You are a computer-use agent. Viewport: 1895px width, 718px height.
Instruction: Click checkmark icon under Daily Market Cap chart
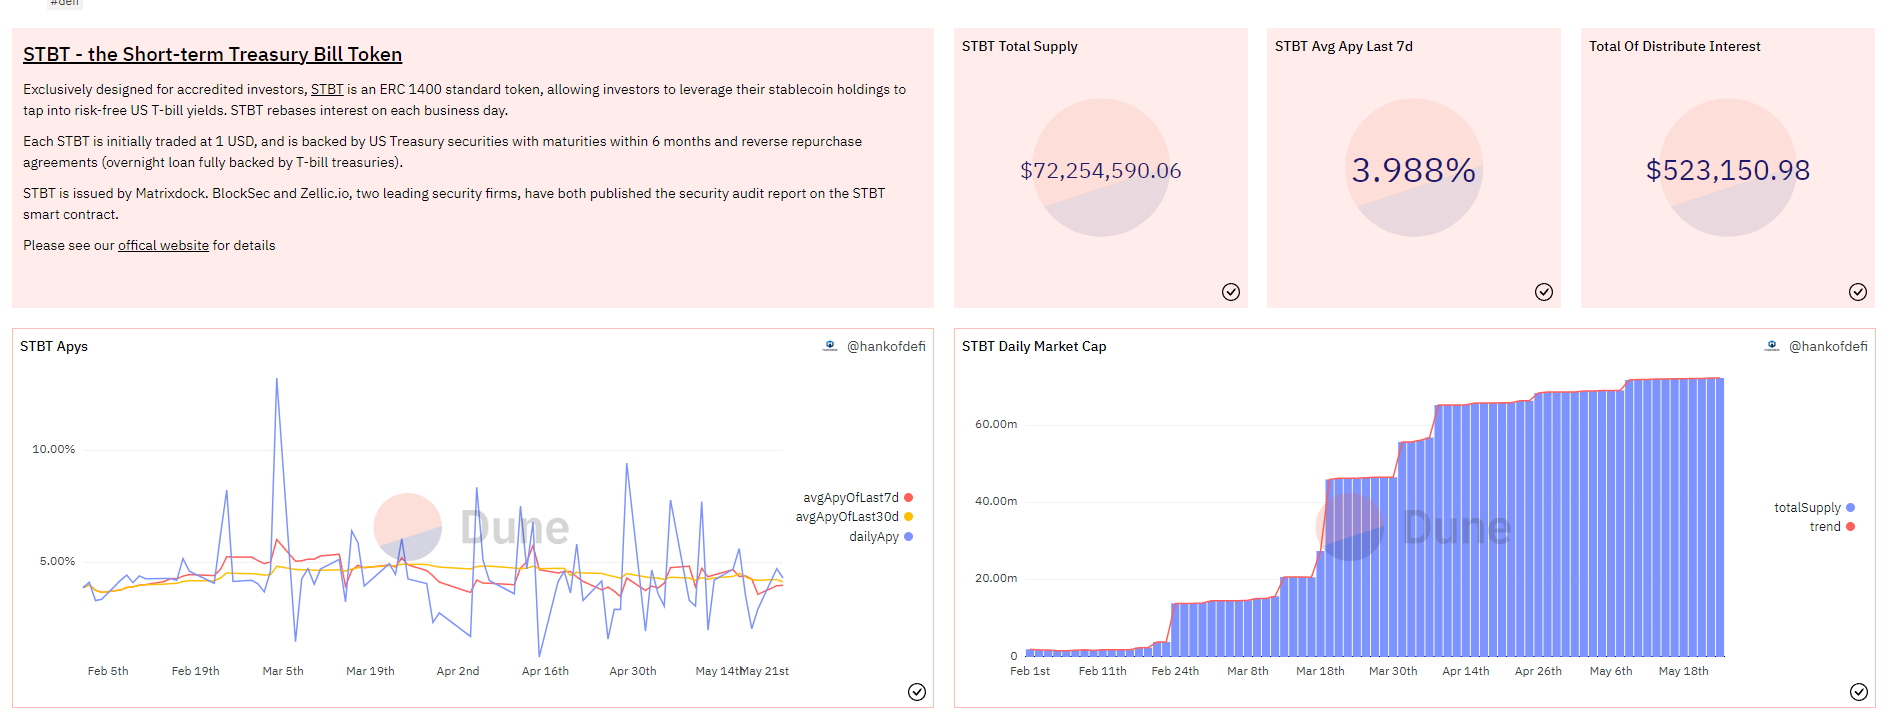coord(1859,692)
